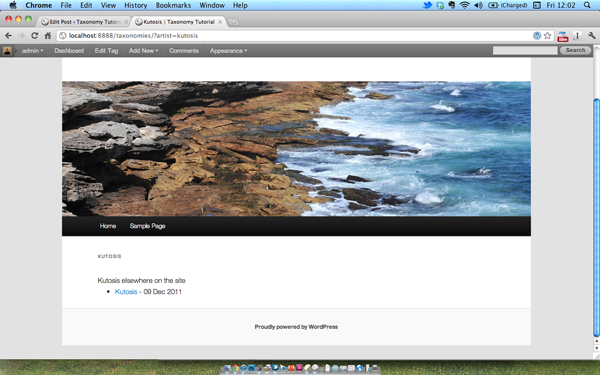Click Dashboard in the WordPress admin bar

69,51
